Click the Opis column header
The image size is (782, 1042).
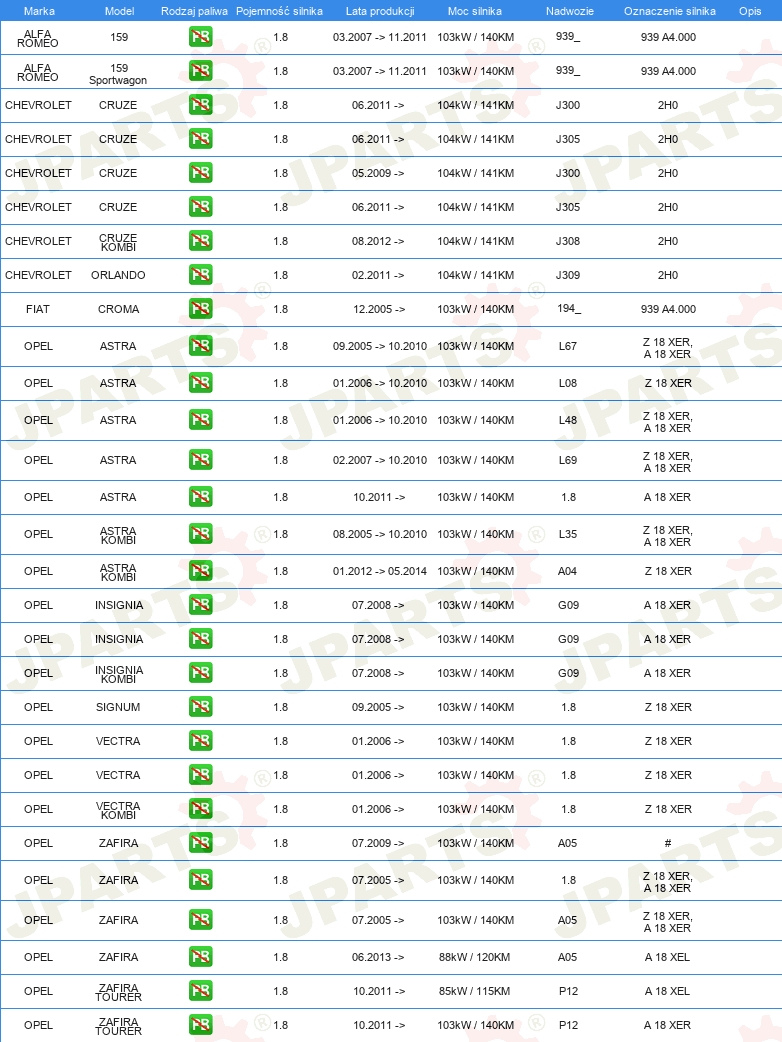(x=750, y=11)
